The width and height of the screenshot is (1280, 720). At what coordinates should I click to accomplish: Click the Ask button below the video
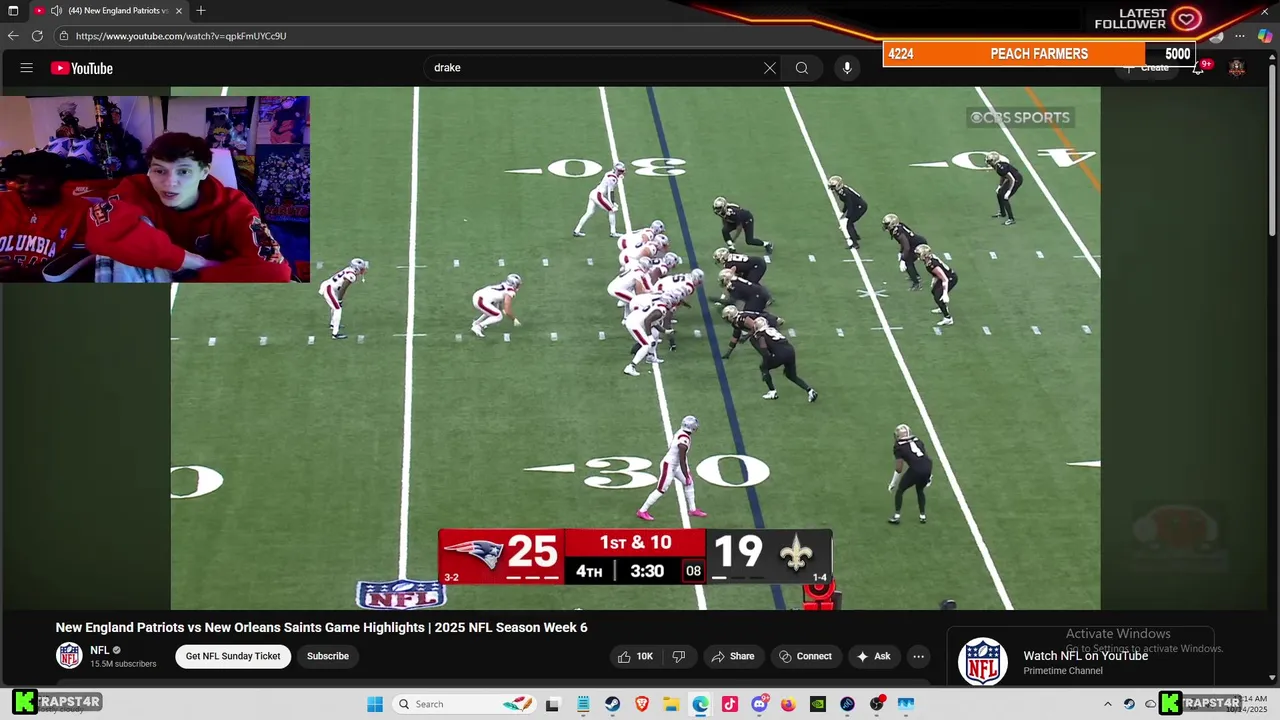pos(873,656)
